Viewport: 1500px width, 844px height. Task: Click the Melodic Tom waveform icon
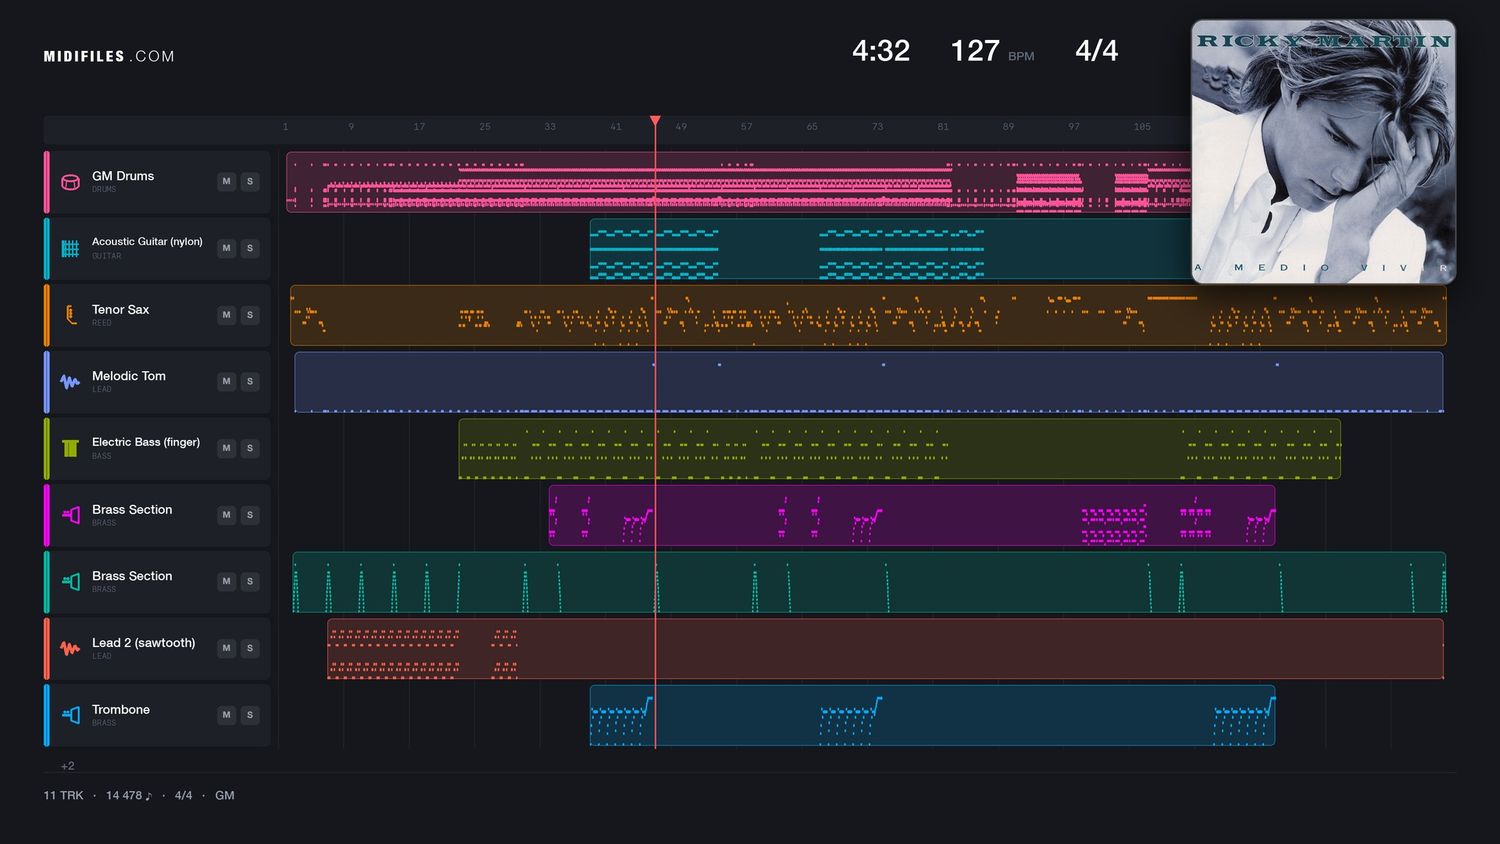(x=70, y=381)
